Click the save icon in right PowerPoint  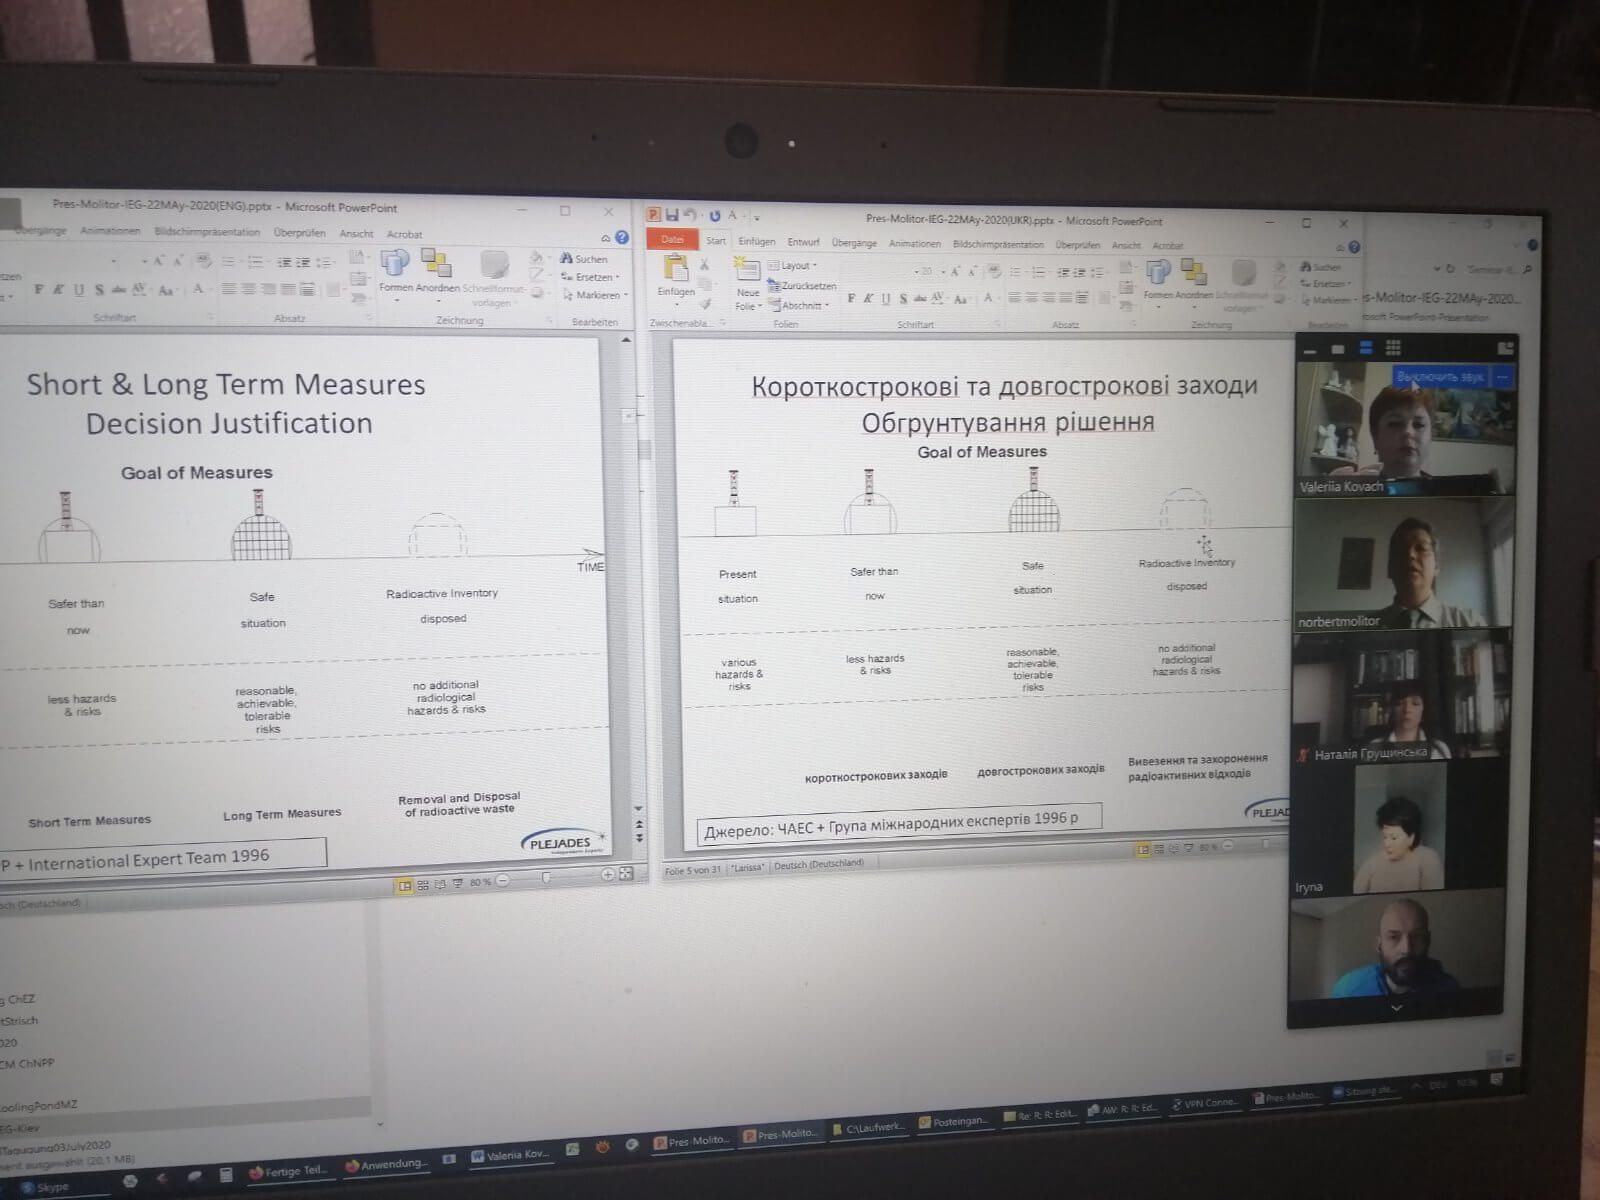click(x=672, y=215)
